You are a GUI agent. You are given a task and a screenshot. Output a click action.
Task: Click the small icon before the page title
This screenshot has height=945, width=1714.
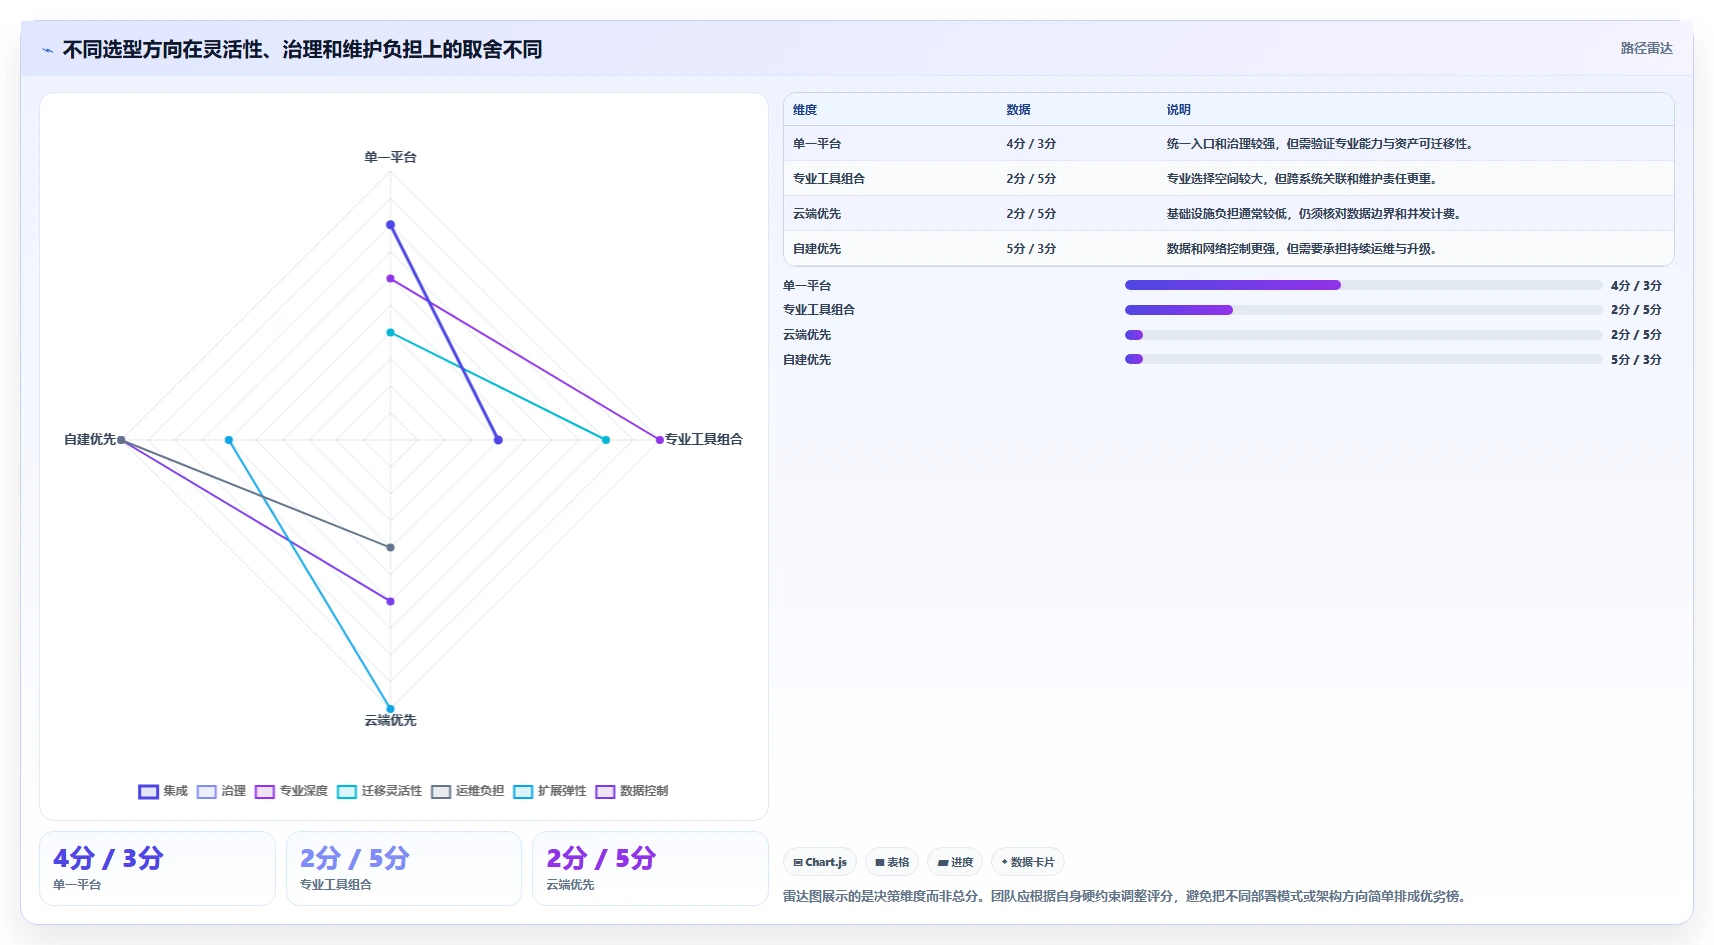47,50
